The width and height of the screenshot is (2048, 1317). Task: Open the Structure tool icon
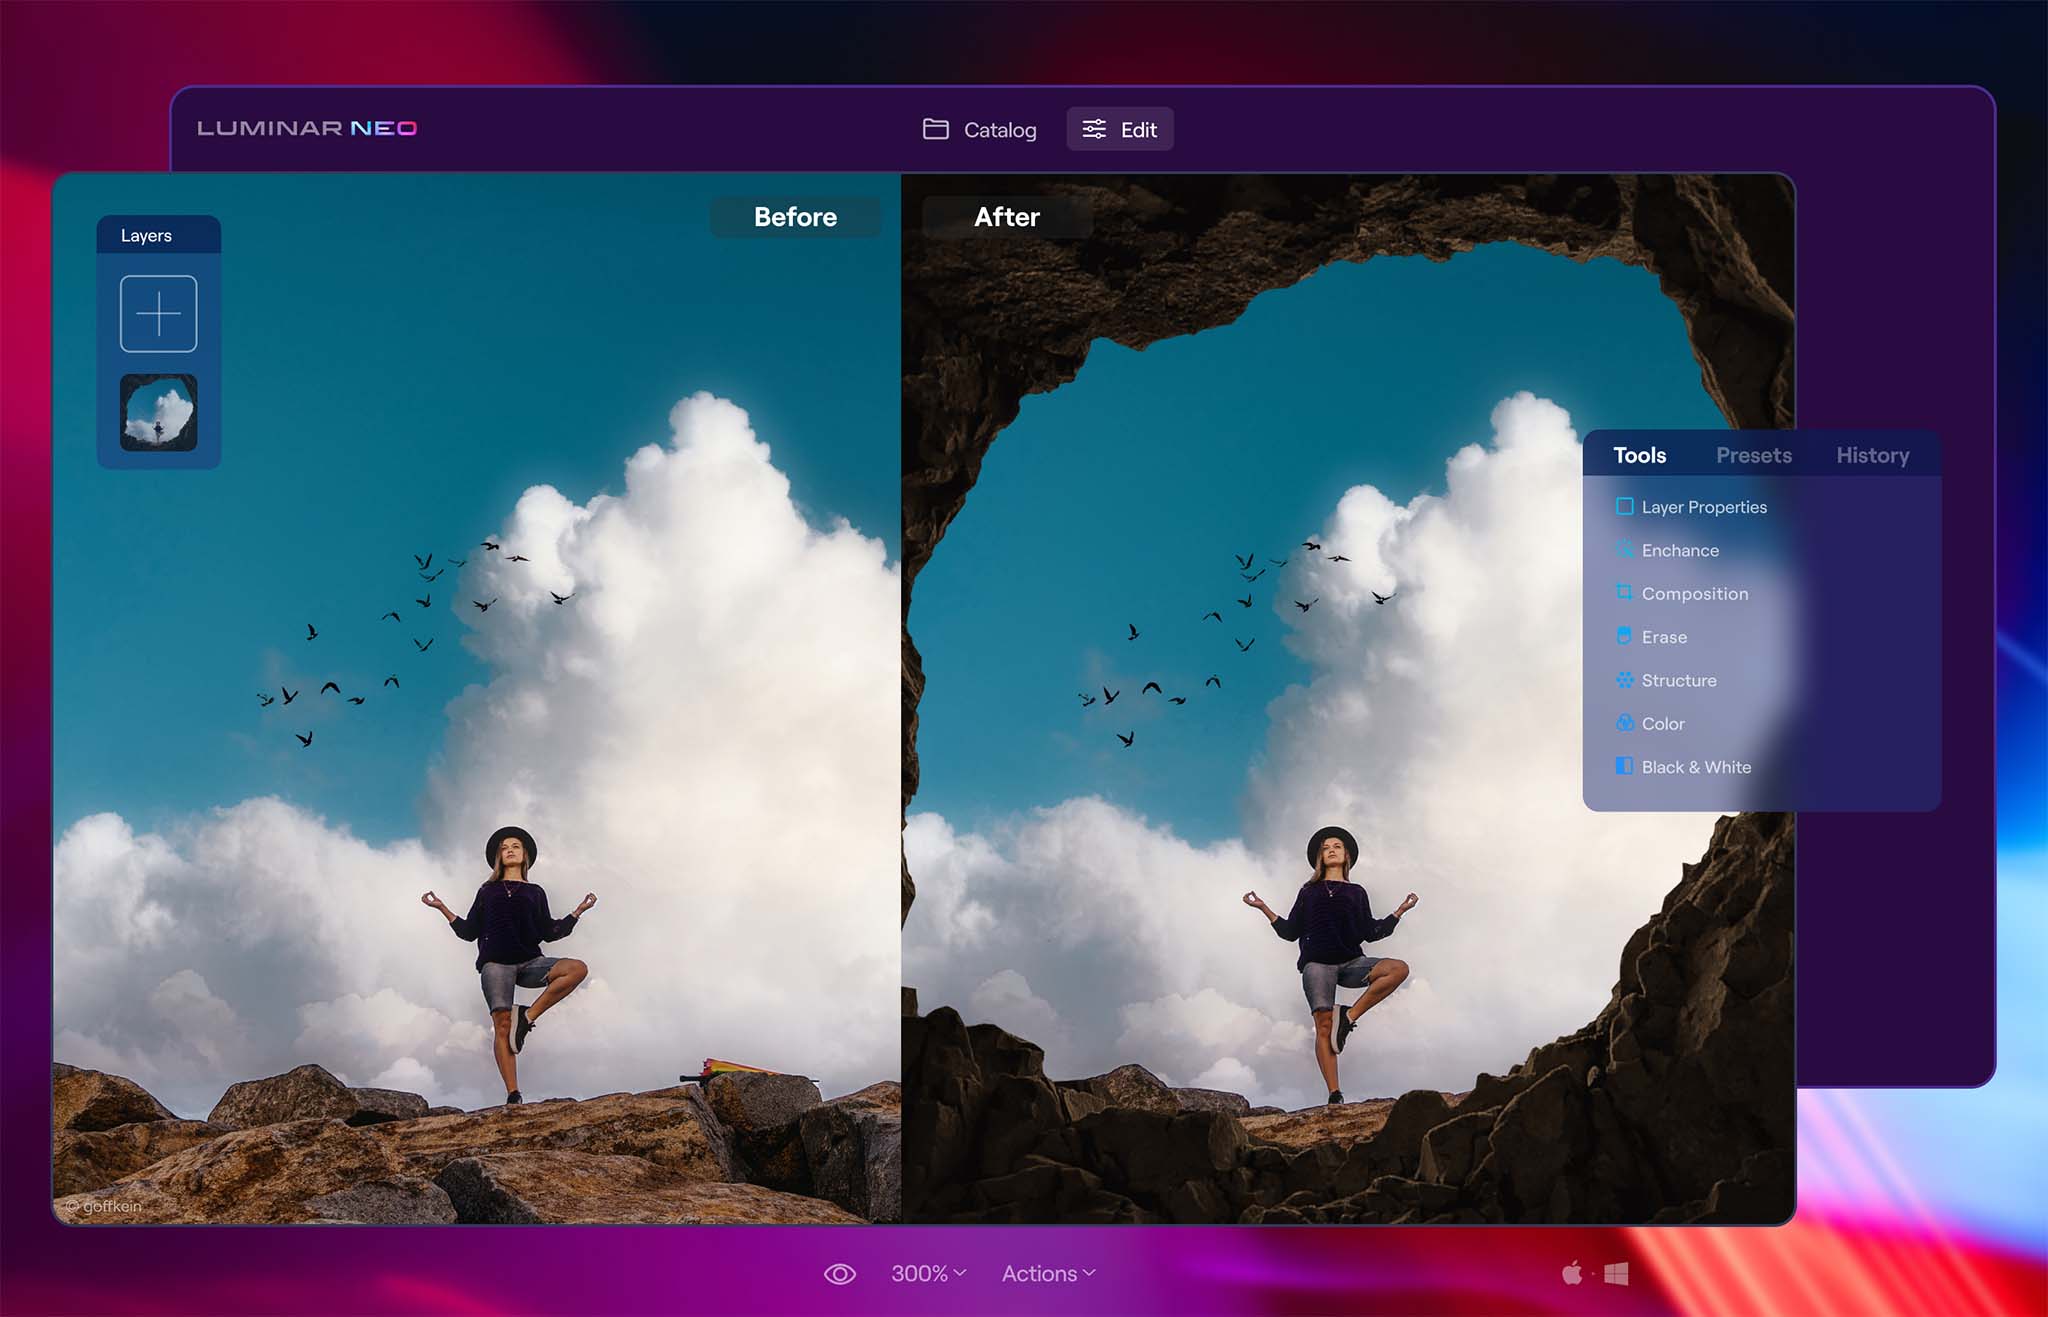[1625, 680]
